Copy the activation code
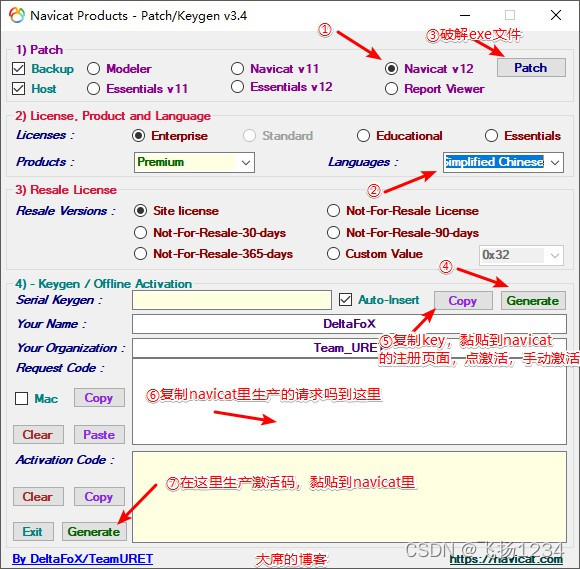Screen dimensions: 580x569 [99, 496]
